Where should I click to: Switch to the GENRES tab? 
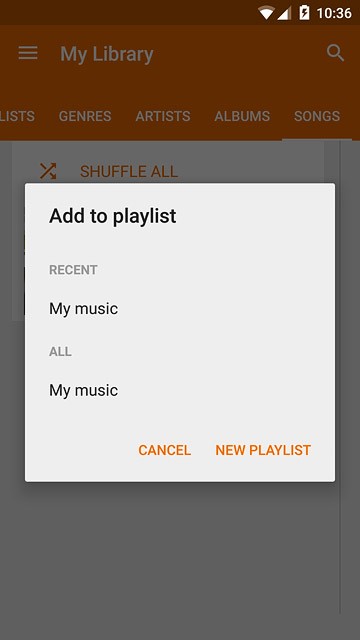pyautogui.click(x=85, y=116)
